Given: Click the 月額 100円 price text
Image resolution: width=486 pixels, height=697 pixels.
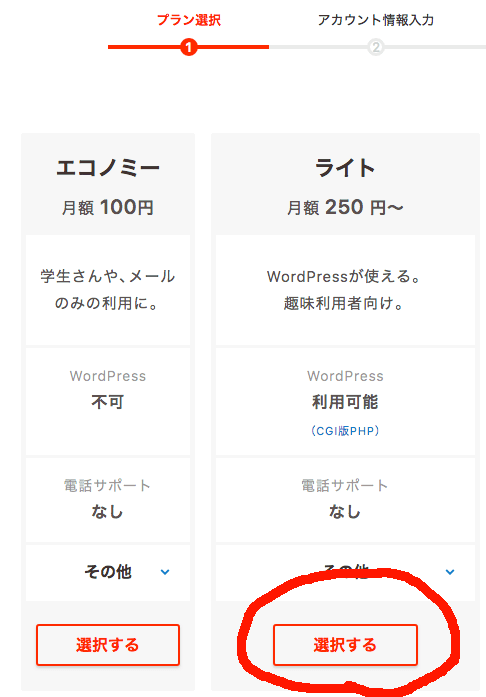Looking at the screenshot, I should click(x=108, y=208).
